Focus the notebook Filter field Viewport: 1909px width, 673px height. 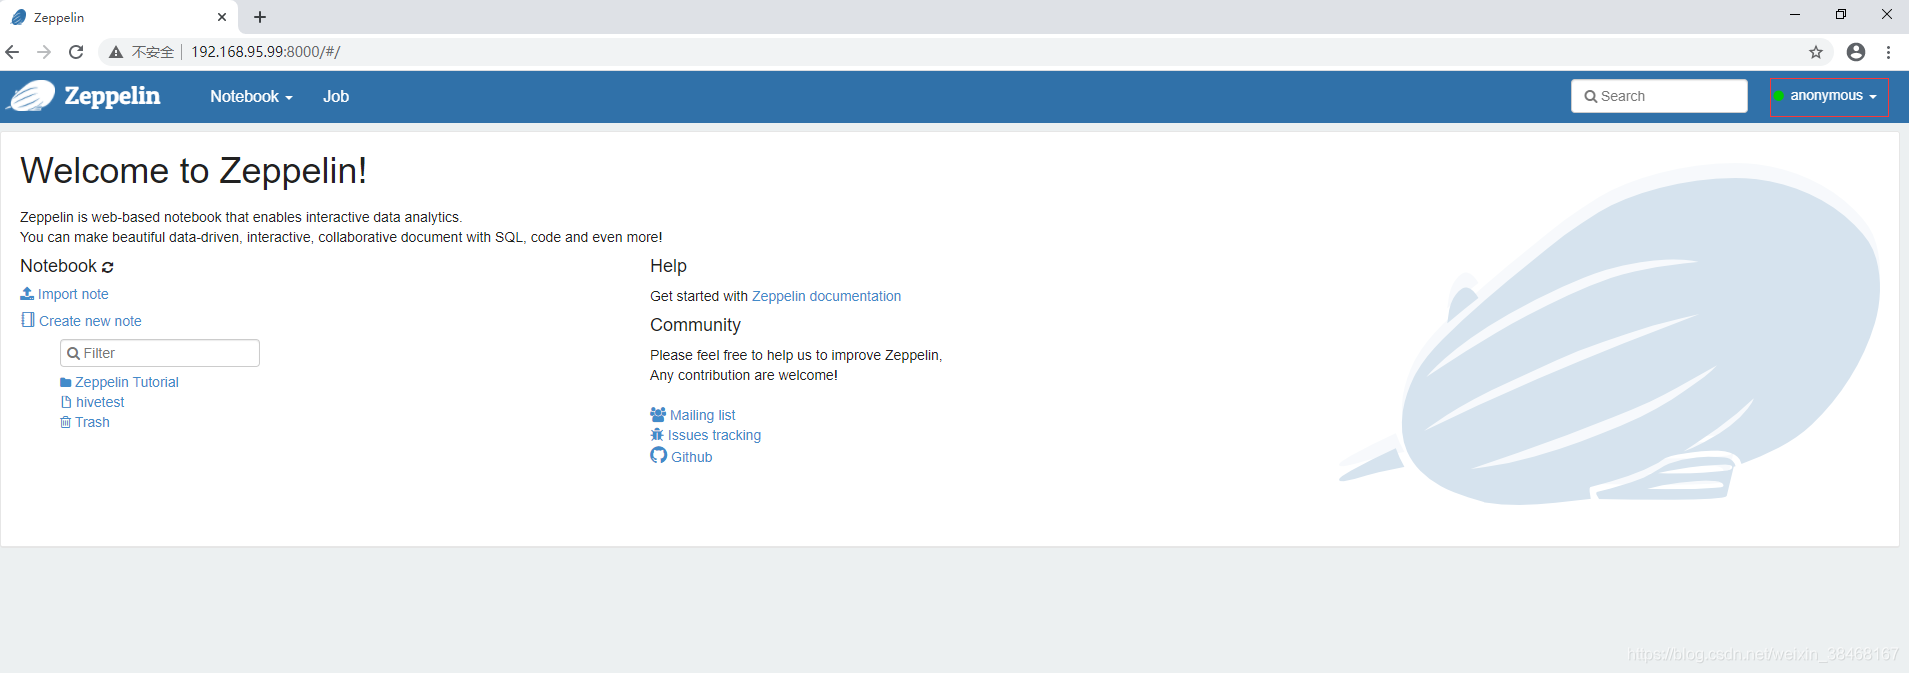pos(160,353)
